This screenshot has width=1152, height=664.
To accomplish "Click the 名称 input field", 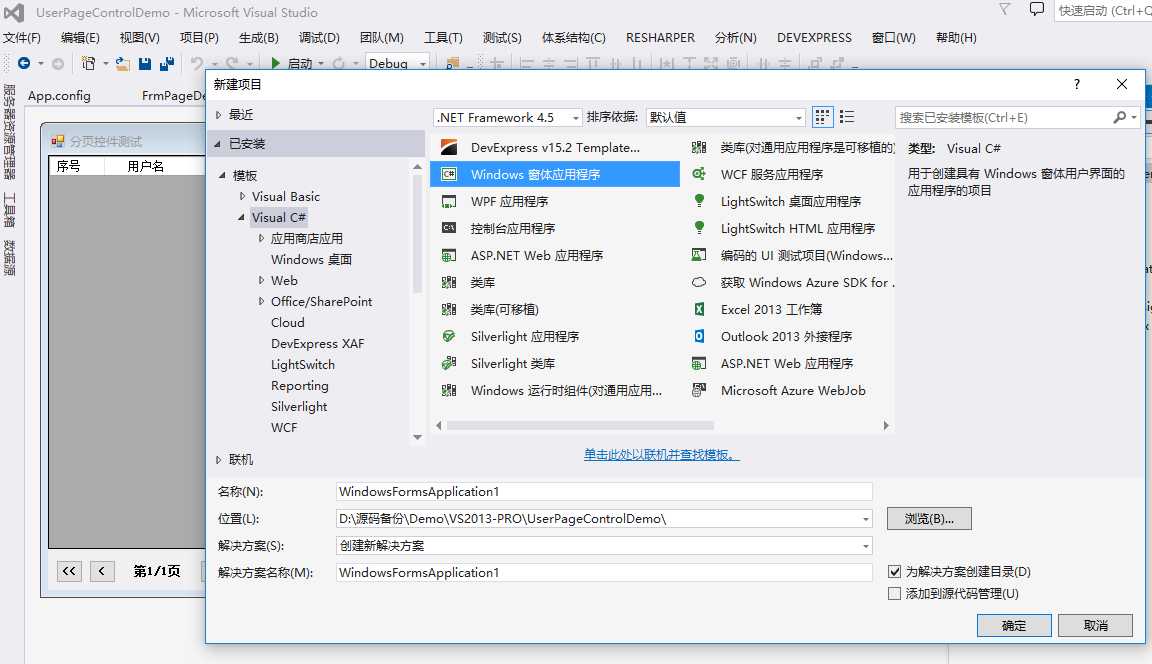I will coord(604,492).
